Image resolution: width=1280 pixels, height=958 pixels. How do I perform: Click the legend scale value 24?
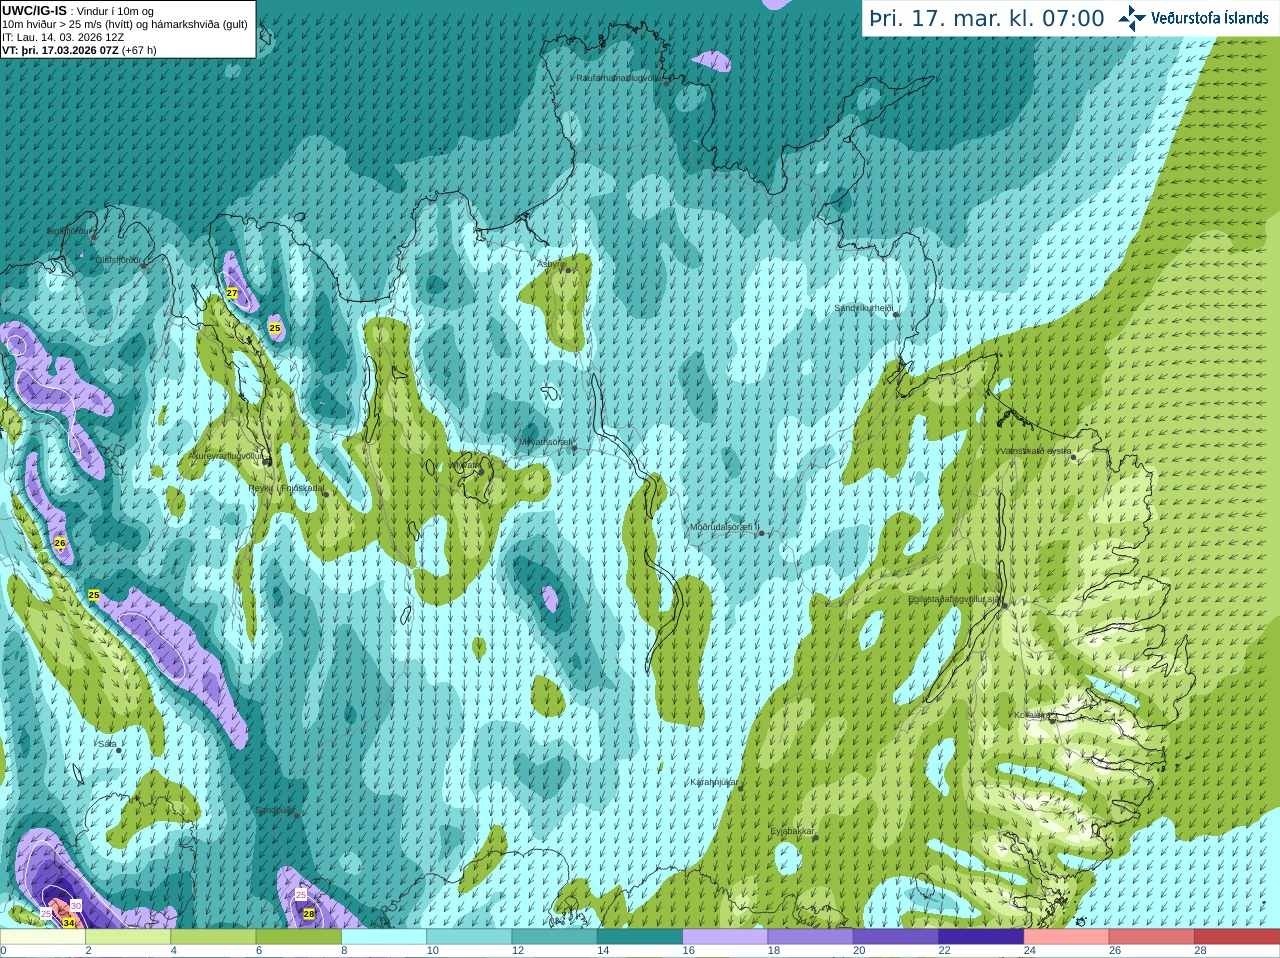(x=1030, y=951)
